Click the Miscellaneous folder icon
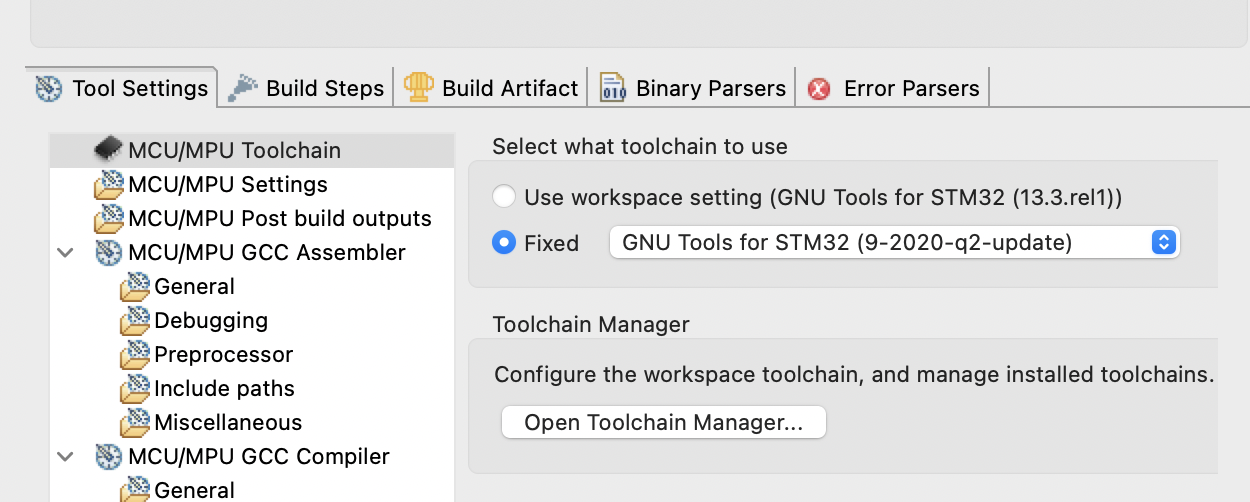The width and height of the screenshot is (1250, 502). [135, 423]
